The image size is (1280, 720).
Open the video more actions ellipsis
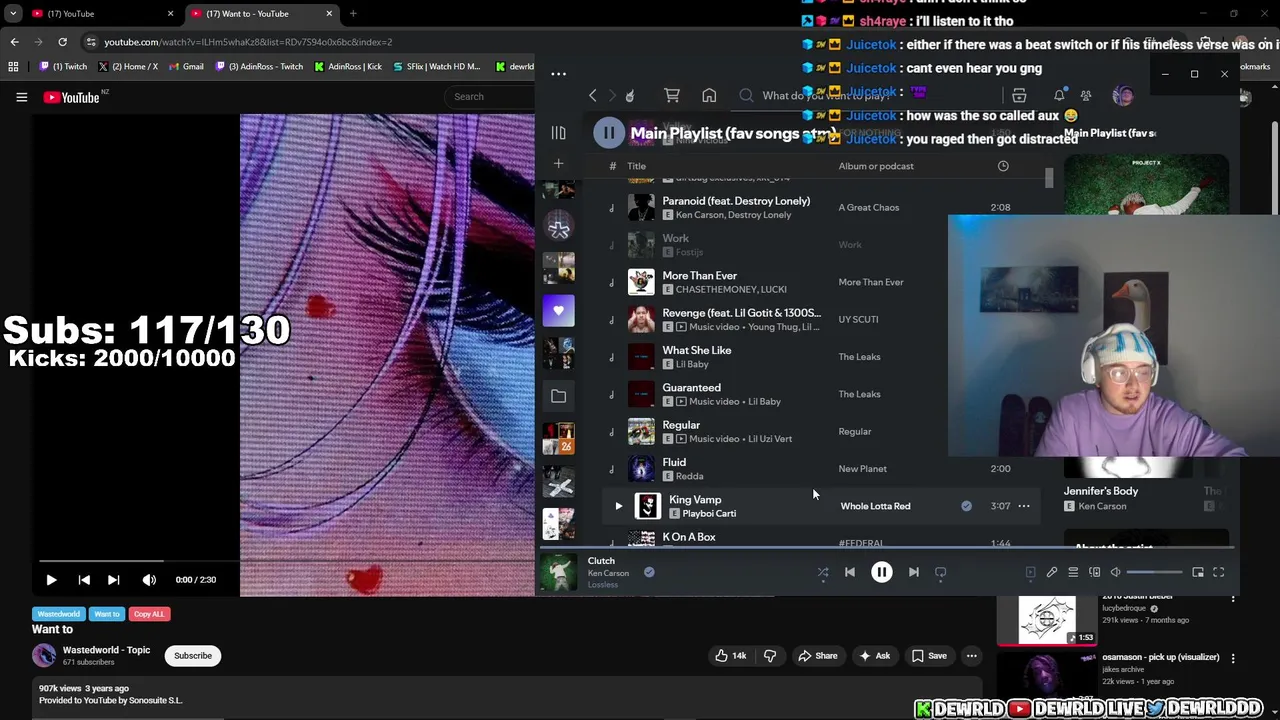point(971,656)
